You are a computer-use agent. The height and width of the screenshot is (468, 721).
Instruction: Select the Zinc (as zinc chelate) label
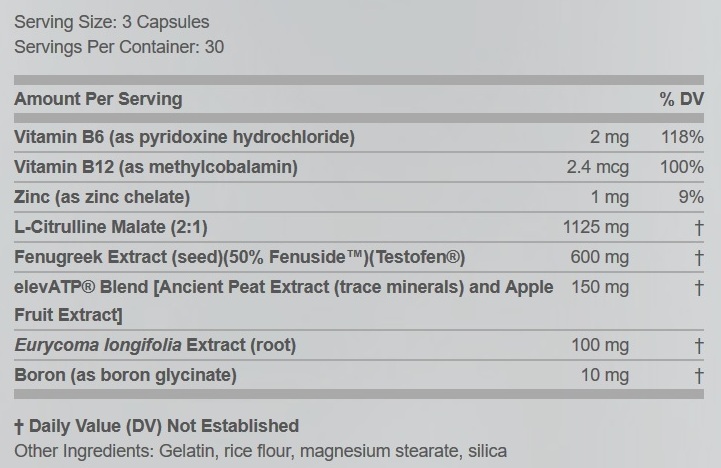coord(102,197)
